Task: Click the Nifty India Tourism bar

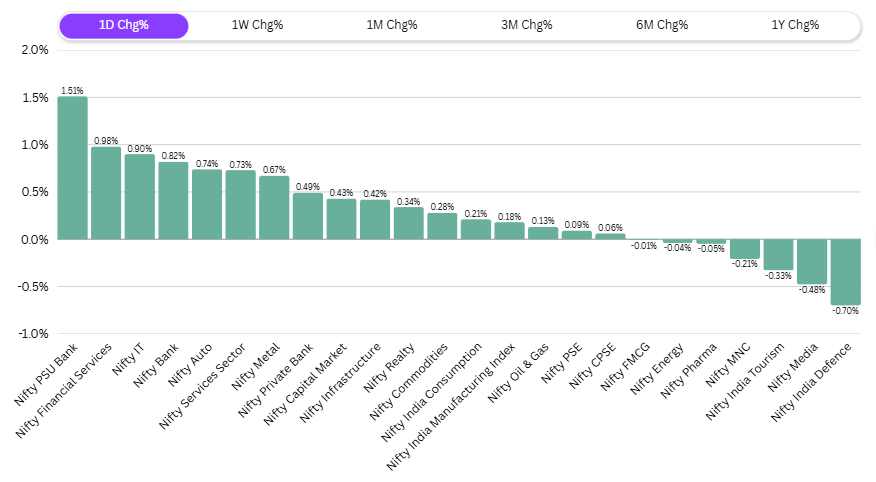Action: tap(778, 255)
